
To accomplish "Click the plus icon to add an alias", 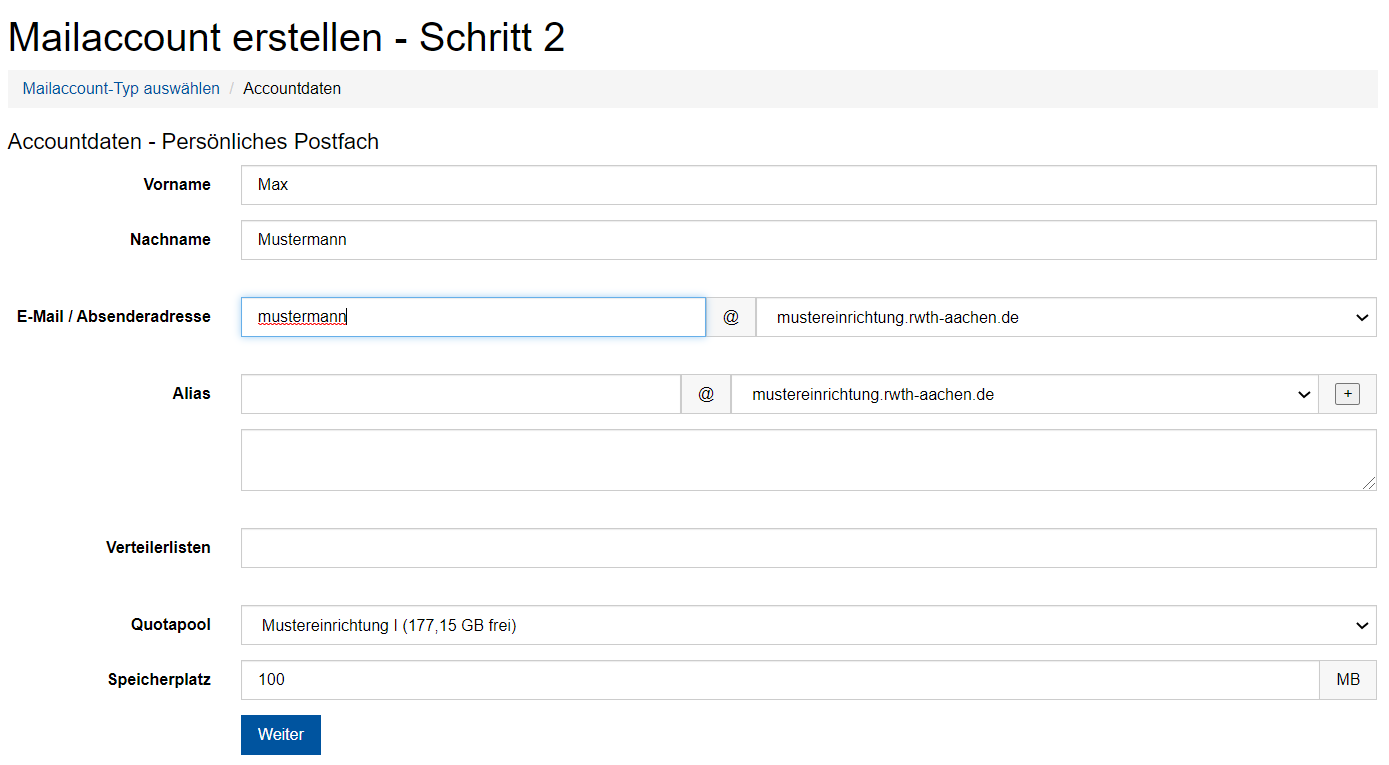I will click(1347, 393).
